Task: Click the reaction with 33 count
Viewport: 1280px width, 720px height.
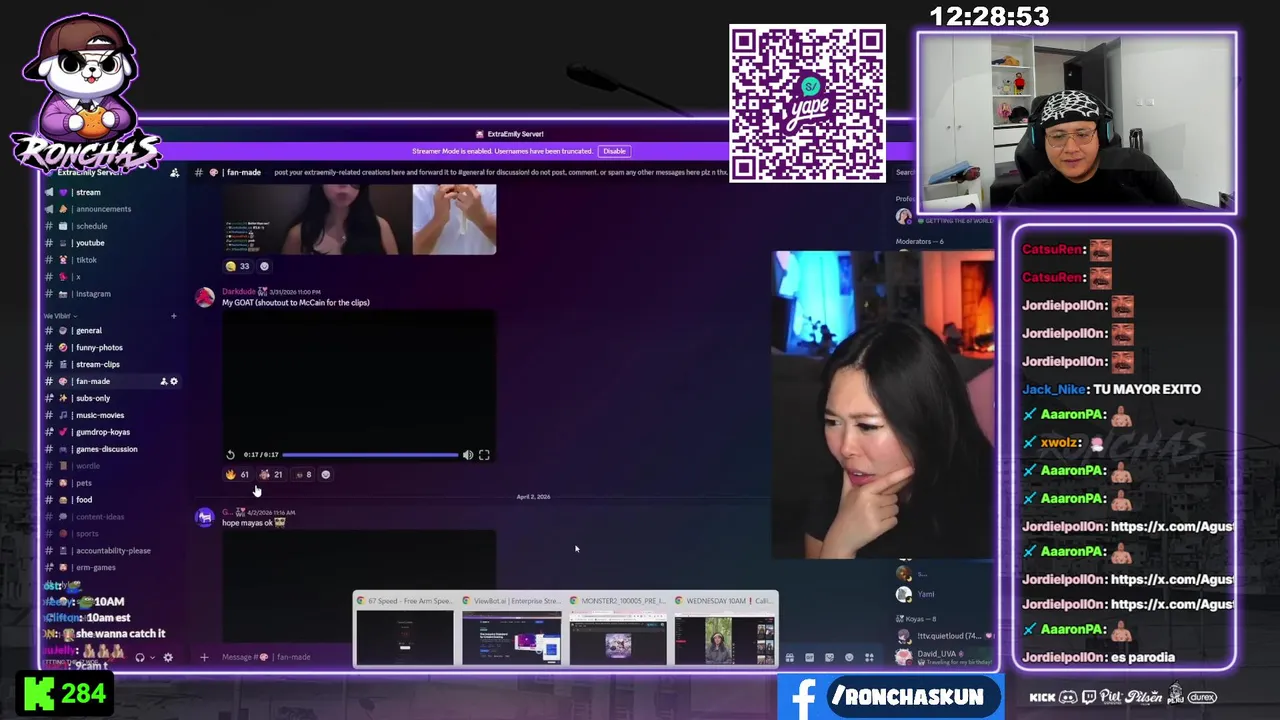Action: [238, 266]
